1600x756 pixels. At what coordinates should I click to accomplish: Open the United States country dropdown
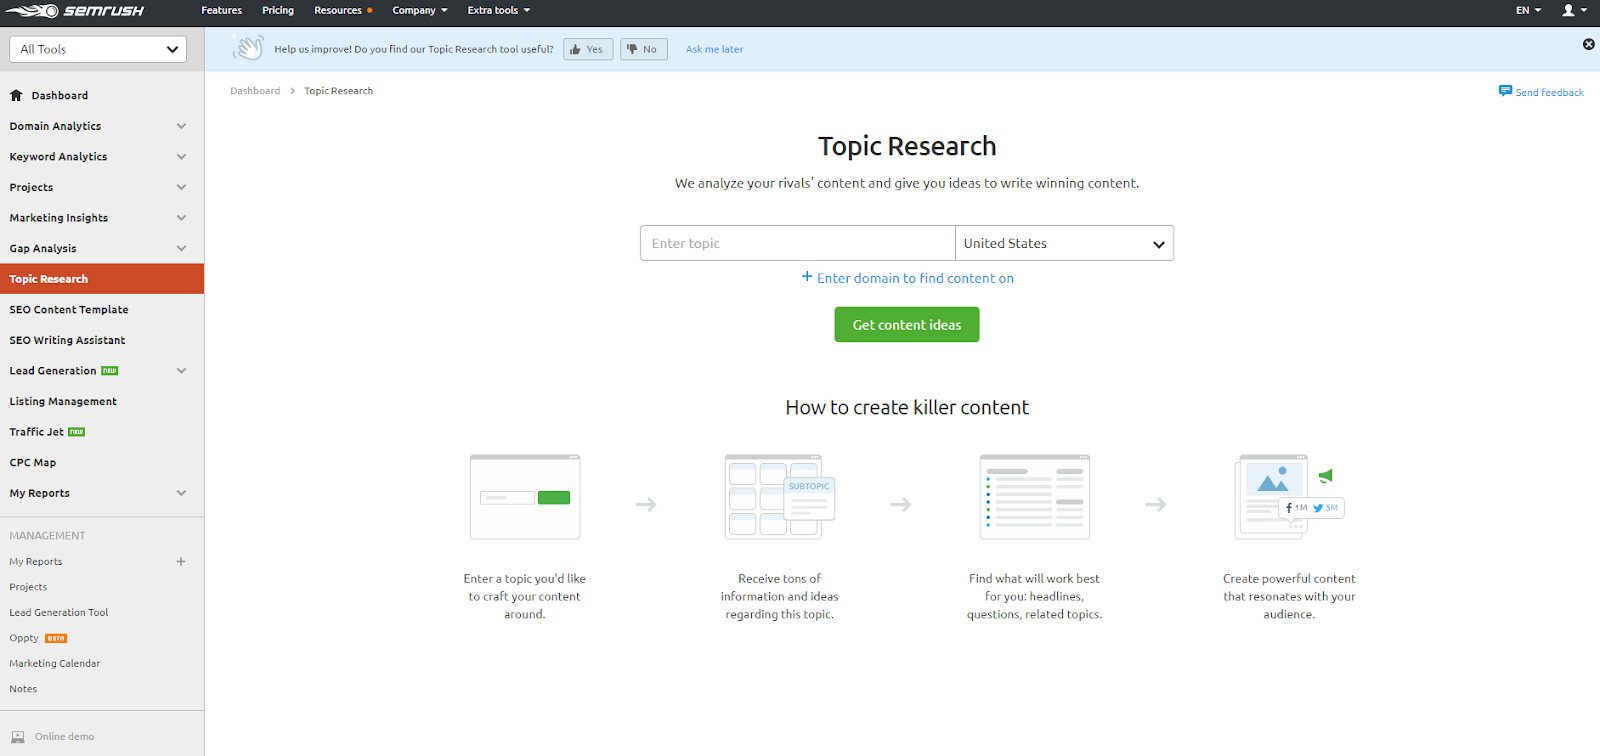click(x=1064, y=243)
